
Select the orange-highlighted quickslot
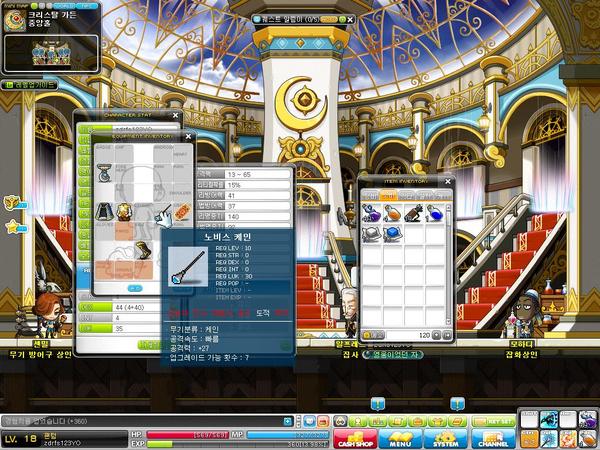pos(530,439)
